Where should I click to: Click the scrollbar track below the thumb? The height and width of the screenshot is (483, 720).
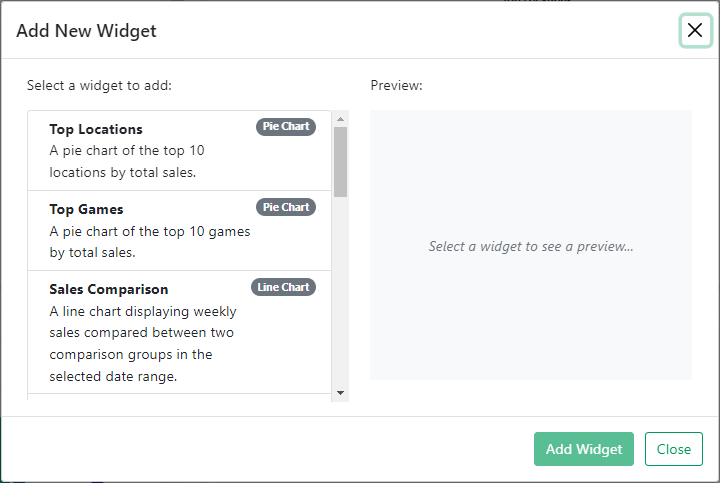pyautogui.click(x=340, y=300)
